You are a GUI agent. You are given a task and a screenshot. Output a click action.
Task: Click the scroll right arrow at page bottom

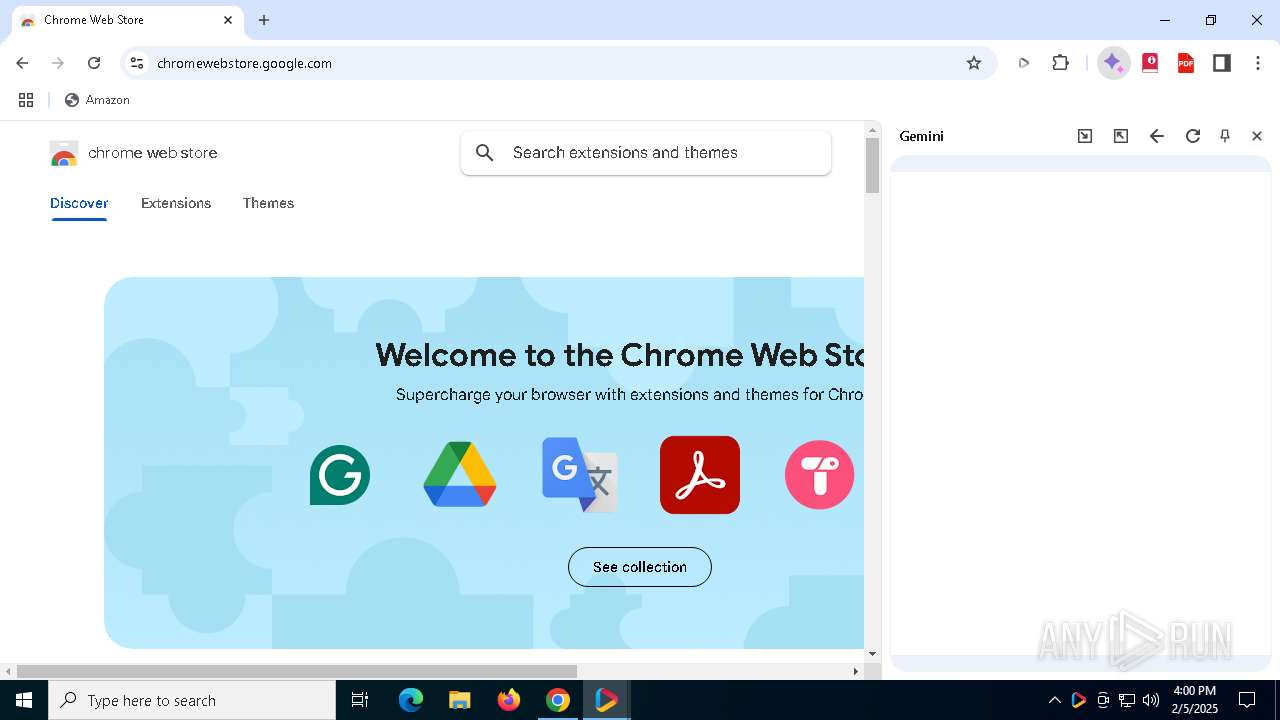pos(855,671)
